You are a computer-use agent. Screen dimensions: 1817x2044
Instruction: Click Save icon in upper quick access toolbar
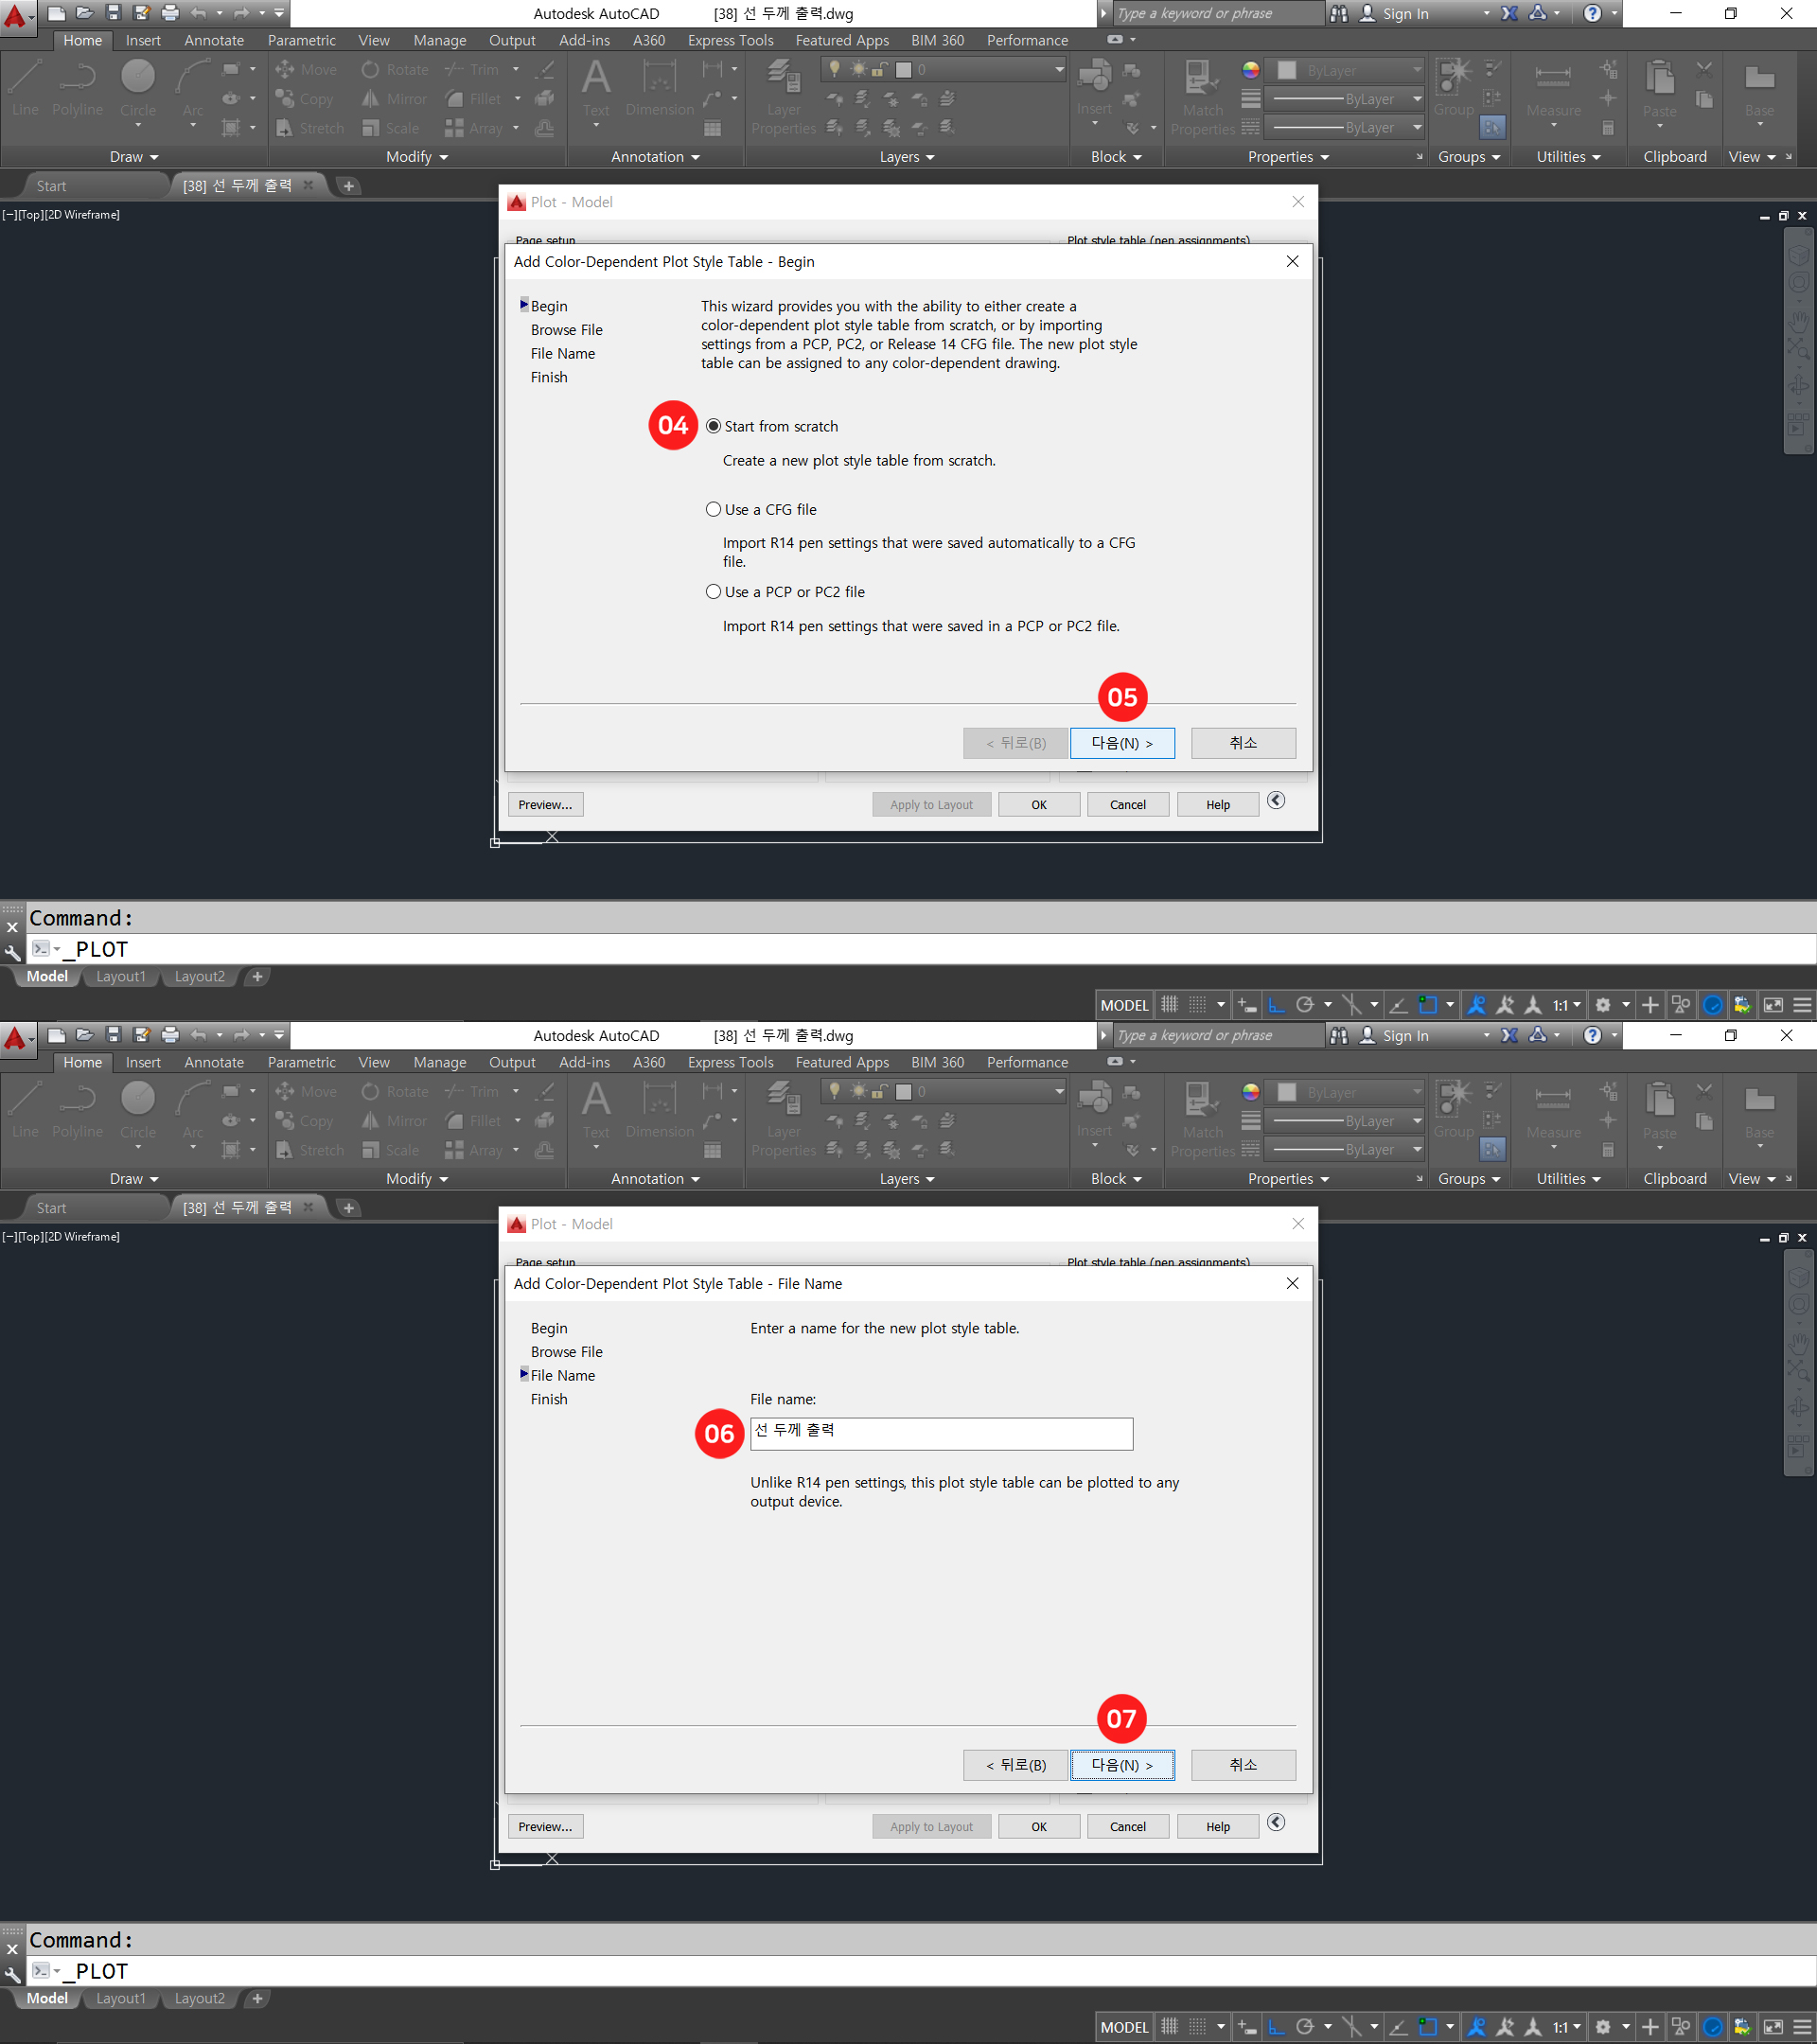click(113, 13)
